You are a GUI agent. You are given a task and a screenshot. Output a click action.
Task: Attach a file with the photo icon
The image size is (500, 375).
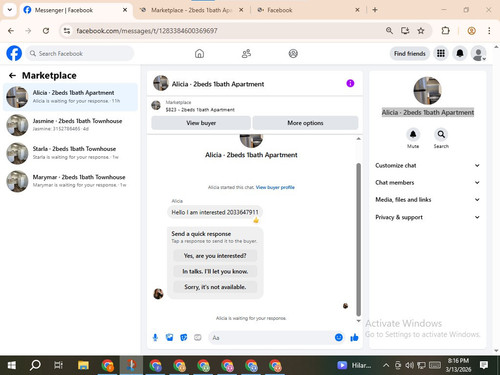coord(170,338)
